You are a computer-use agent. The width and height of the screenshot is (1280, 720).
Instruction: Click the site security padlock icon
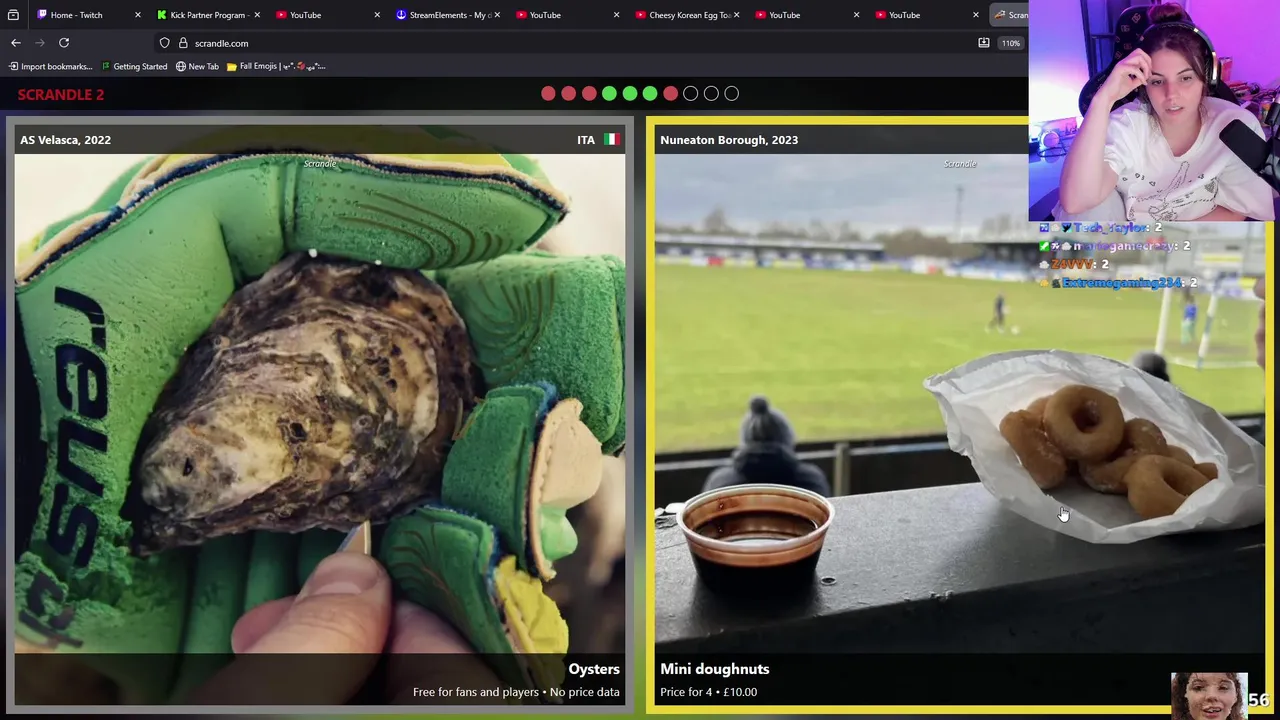tap(183, 43)
